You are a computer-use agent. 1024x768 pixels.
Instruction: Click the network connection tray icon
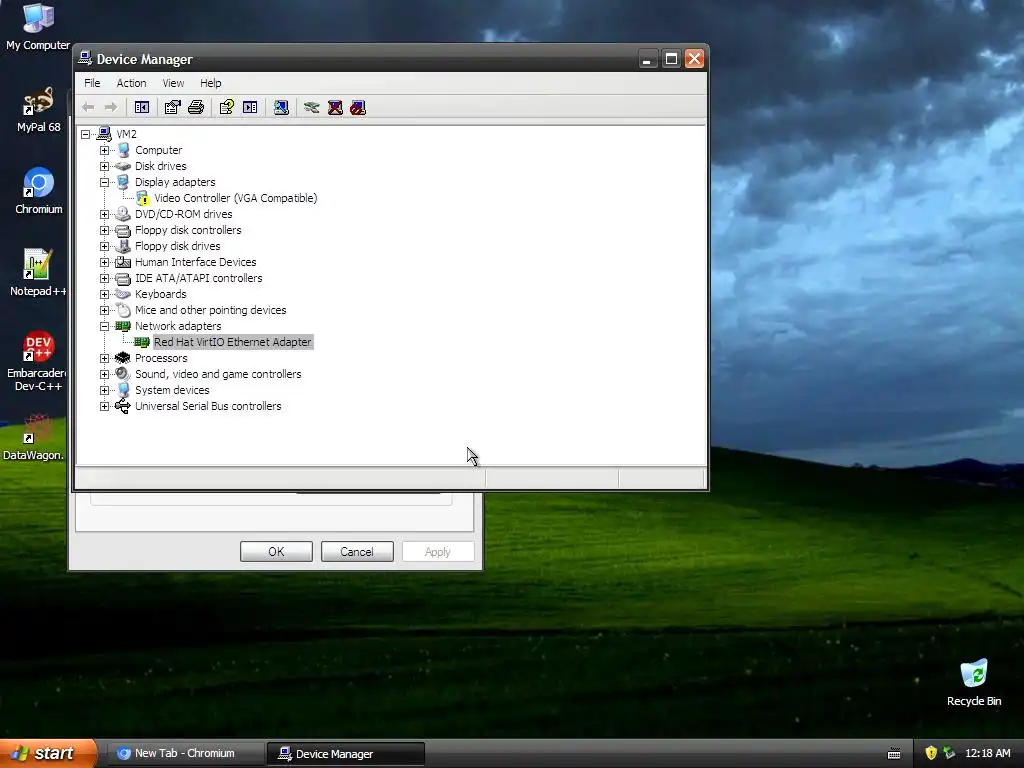point(949,753)
